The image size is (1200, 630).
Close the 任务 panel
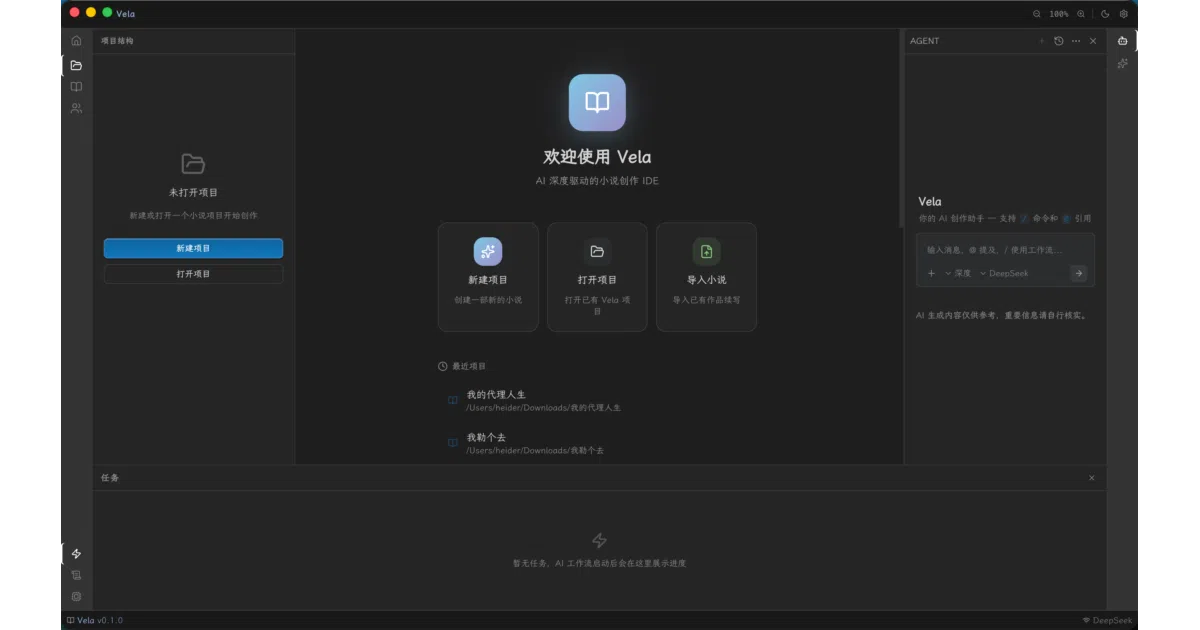coord(1092,478)
